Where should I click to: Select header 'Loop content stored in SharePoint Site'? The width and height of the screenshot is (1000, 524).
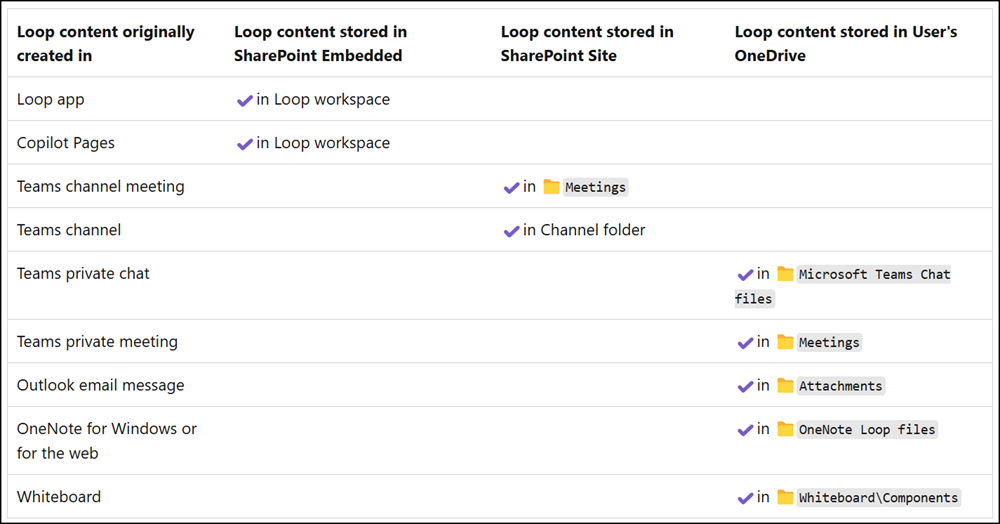pos(587,44)
